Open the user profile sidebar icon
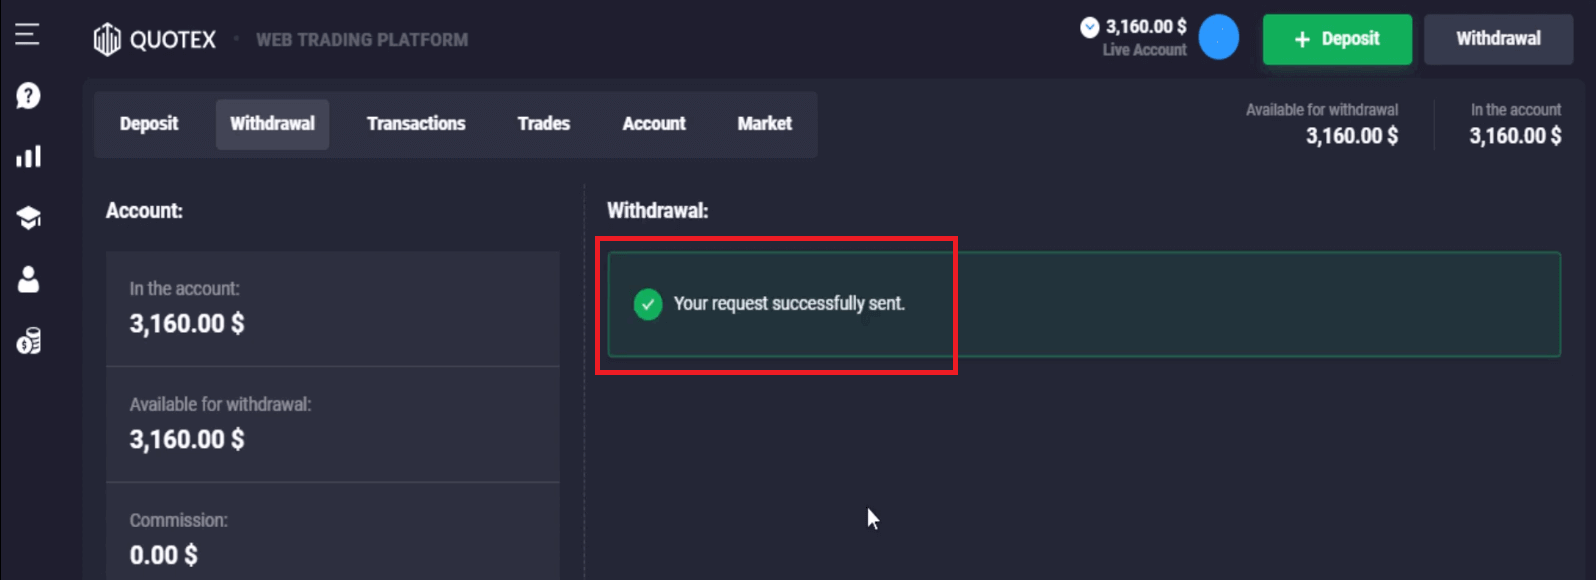 [x=28, y=280]
